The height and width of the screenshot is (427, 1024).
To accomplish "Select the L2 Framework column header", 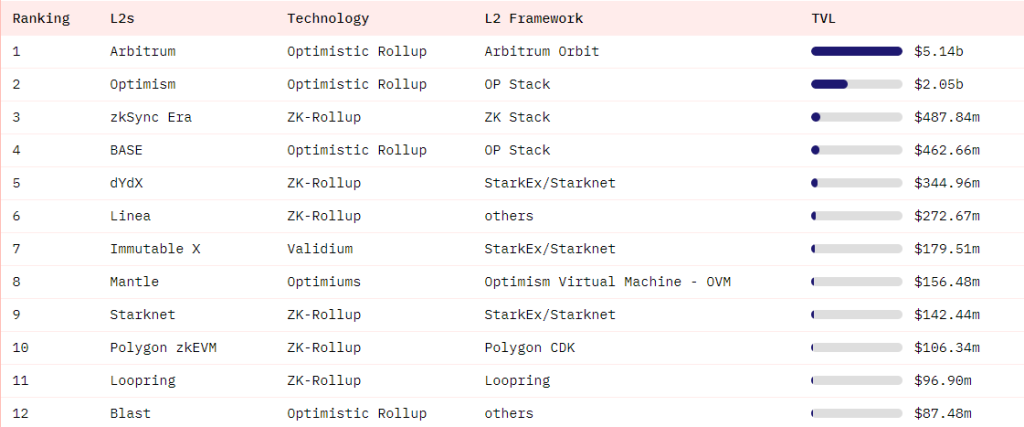I will tap(533, 18).
